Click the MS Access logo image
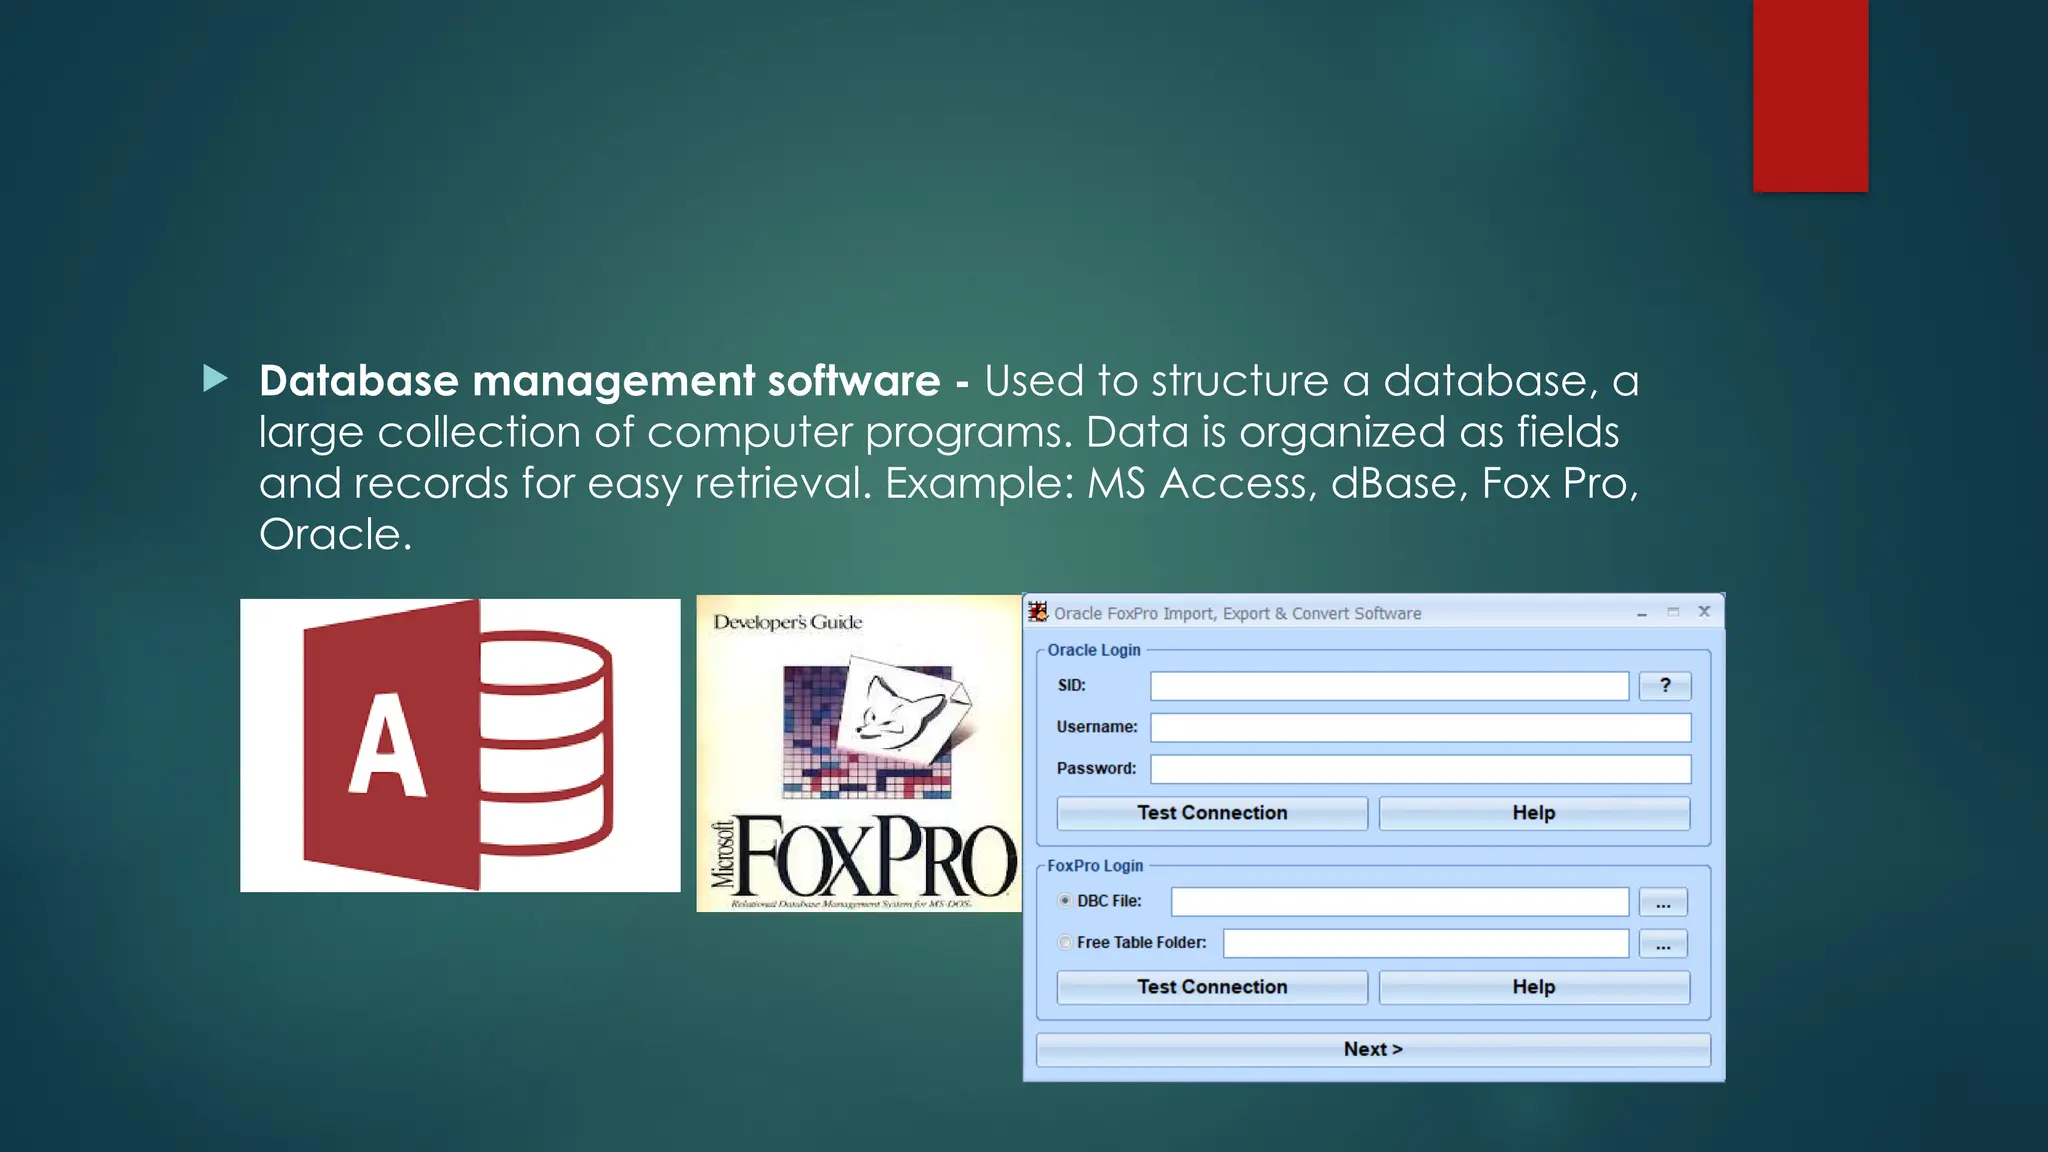Viewport: 2048px width, 1152px height. point(460,745)
